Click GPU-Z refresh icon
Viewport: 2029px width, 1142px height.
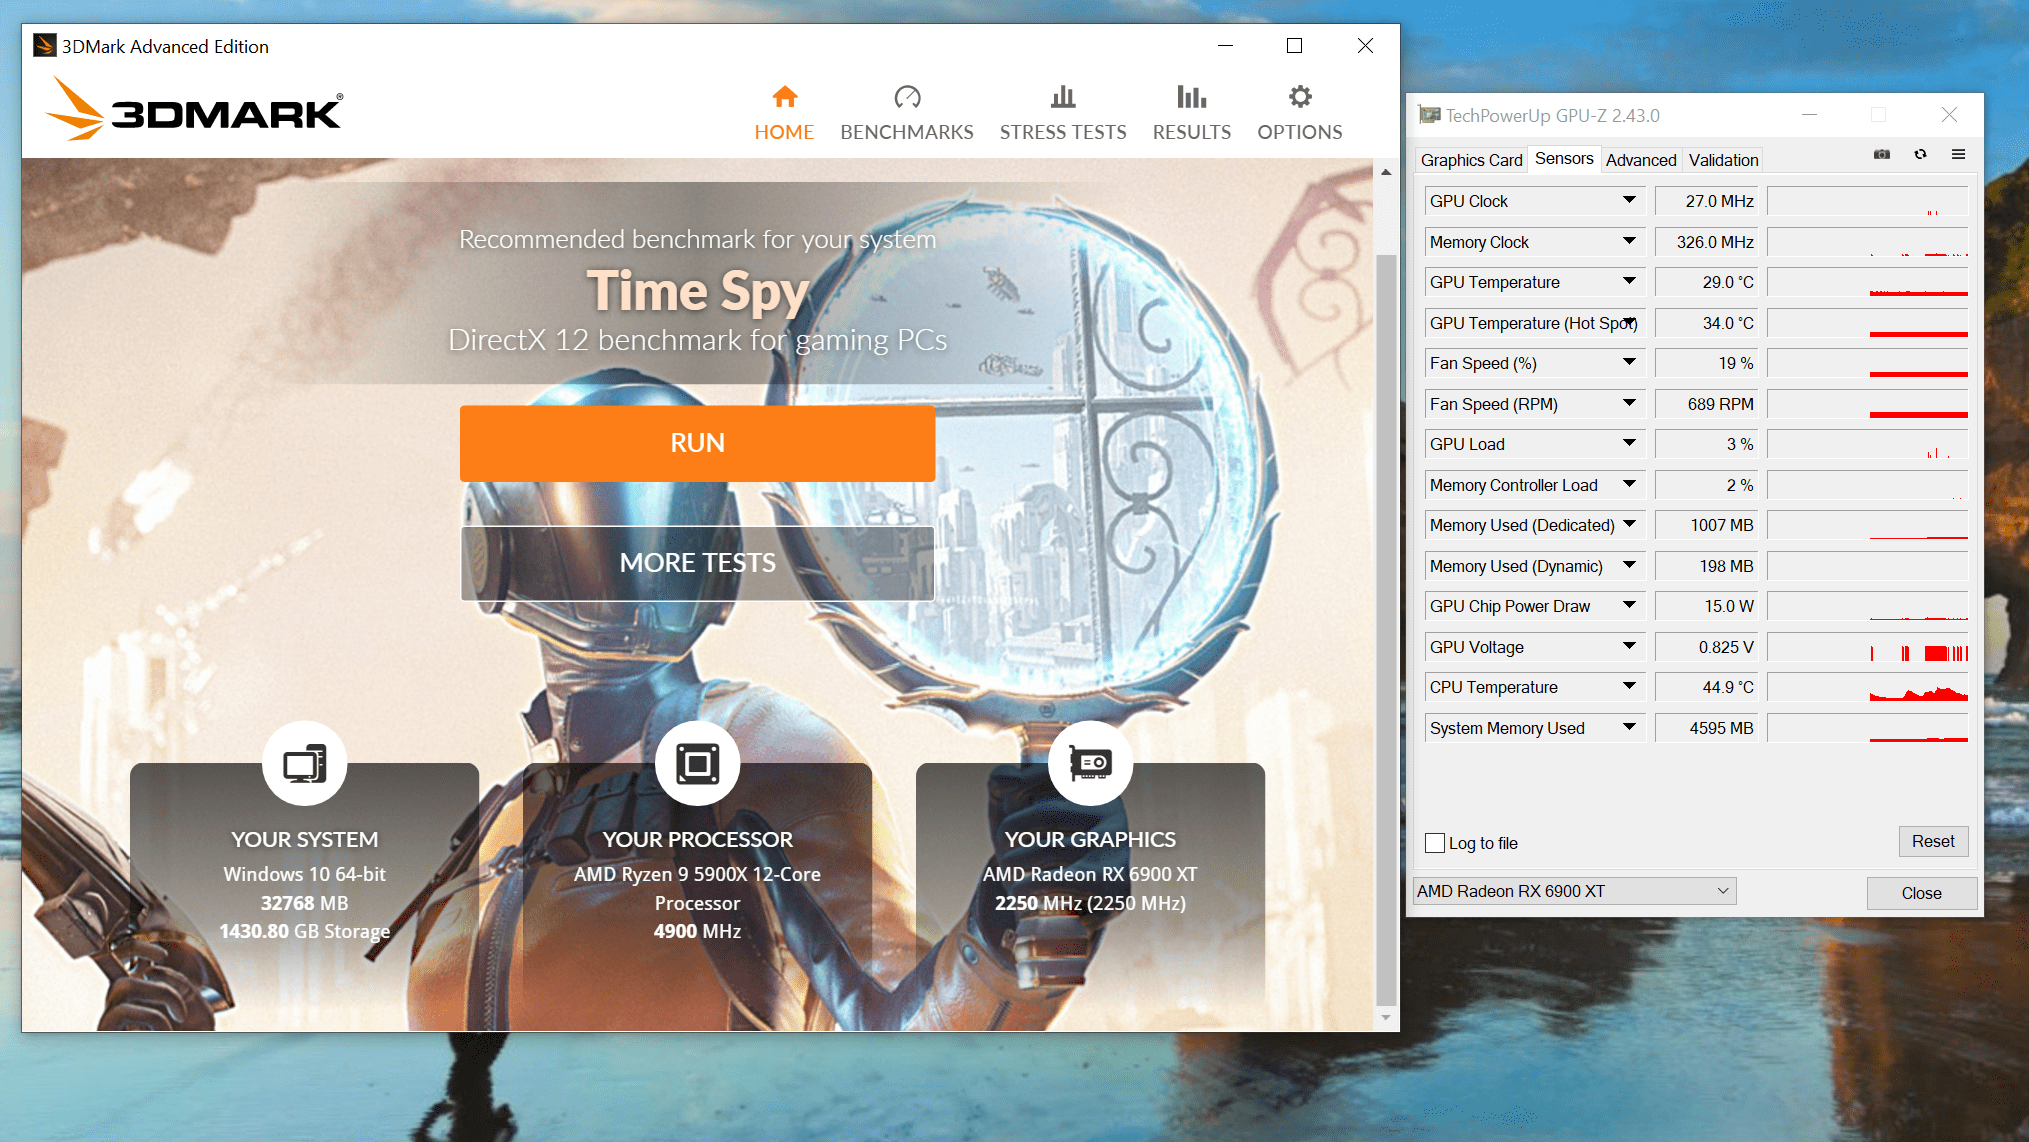(1920, 155)
